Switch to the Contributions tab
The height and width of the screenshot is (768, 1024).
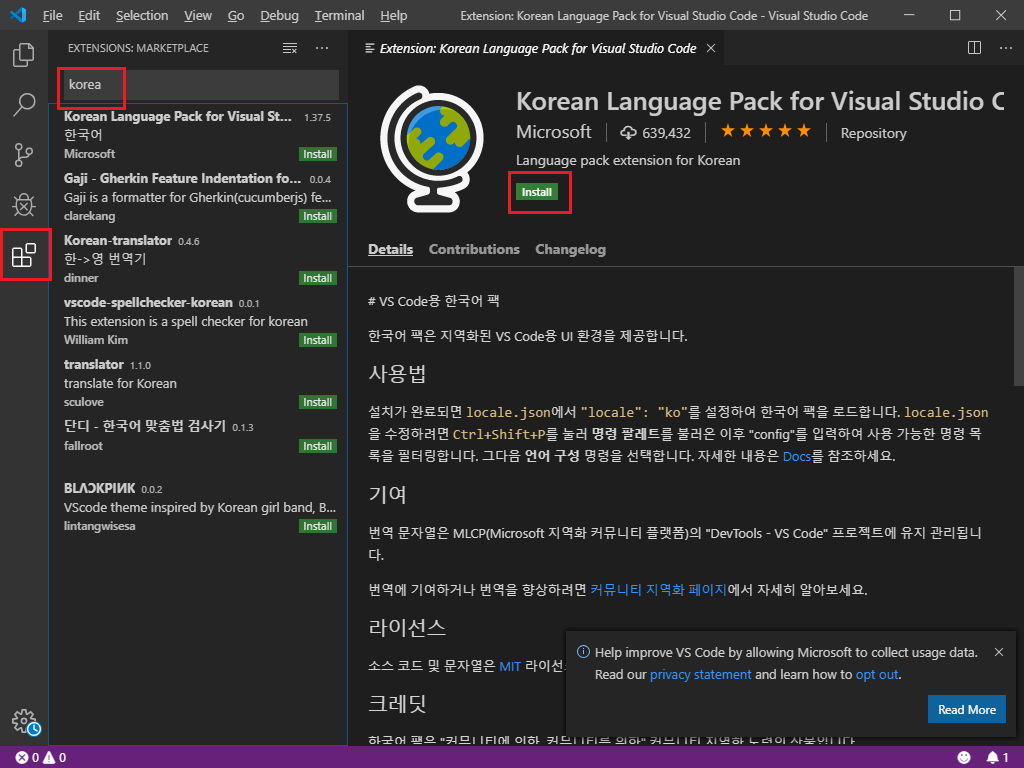point(474,249)
